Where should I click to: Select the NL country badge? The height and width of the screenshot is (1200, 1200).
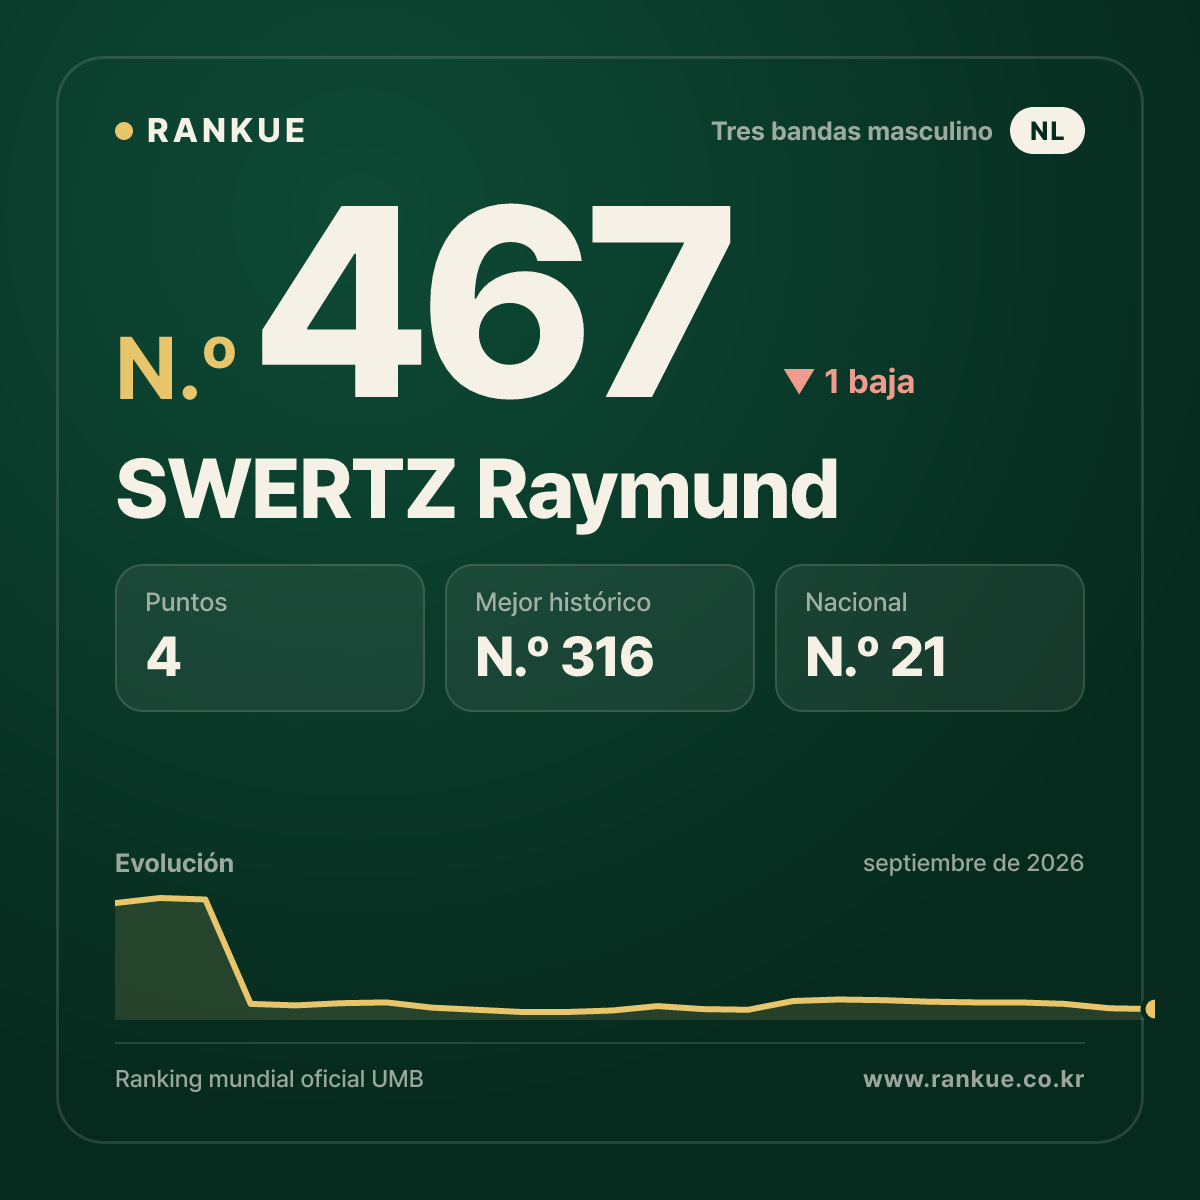click(x=1047, y=131)
